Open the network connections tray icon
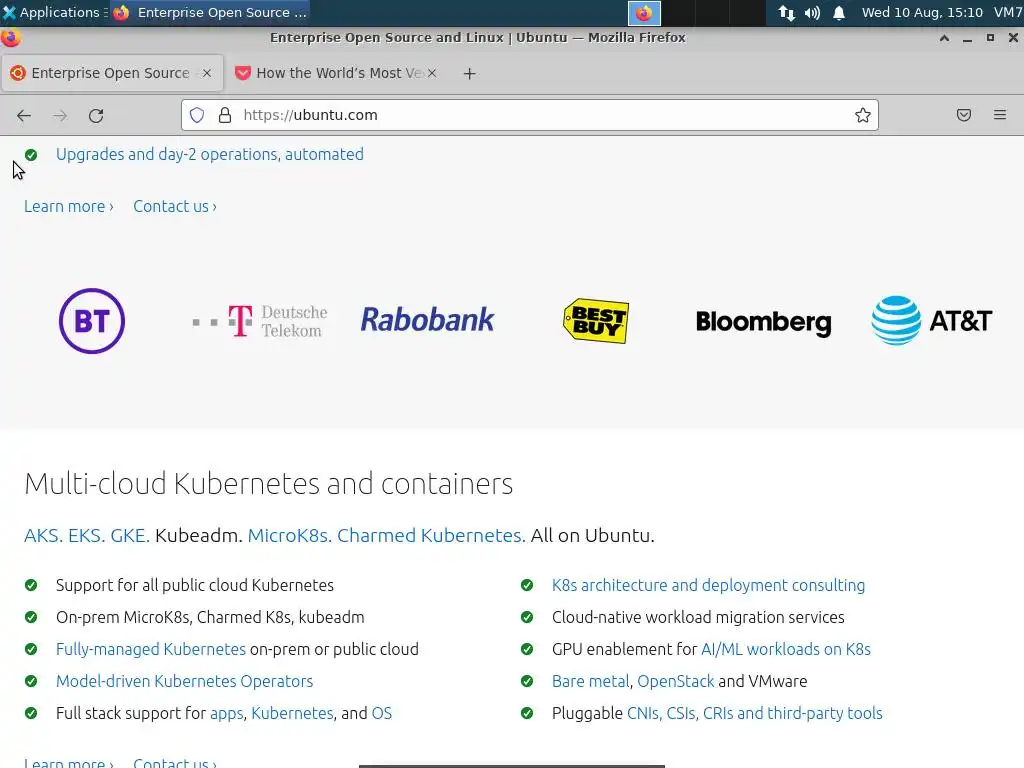The image size is (1024, 768). [786, 12]
